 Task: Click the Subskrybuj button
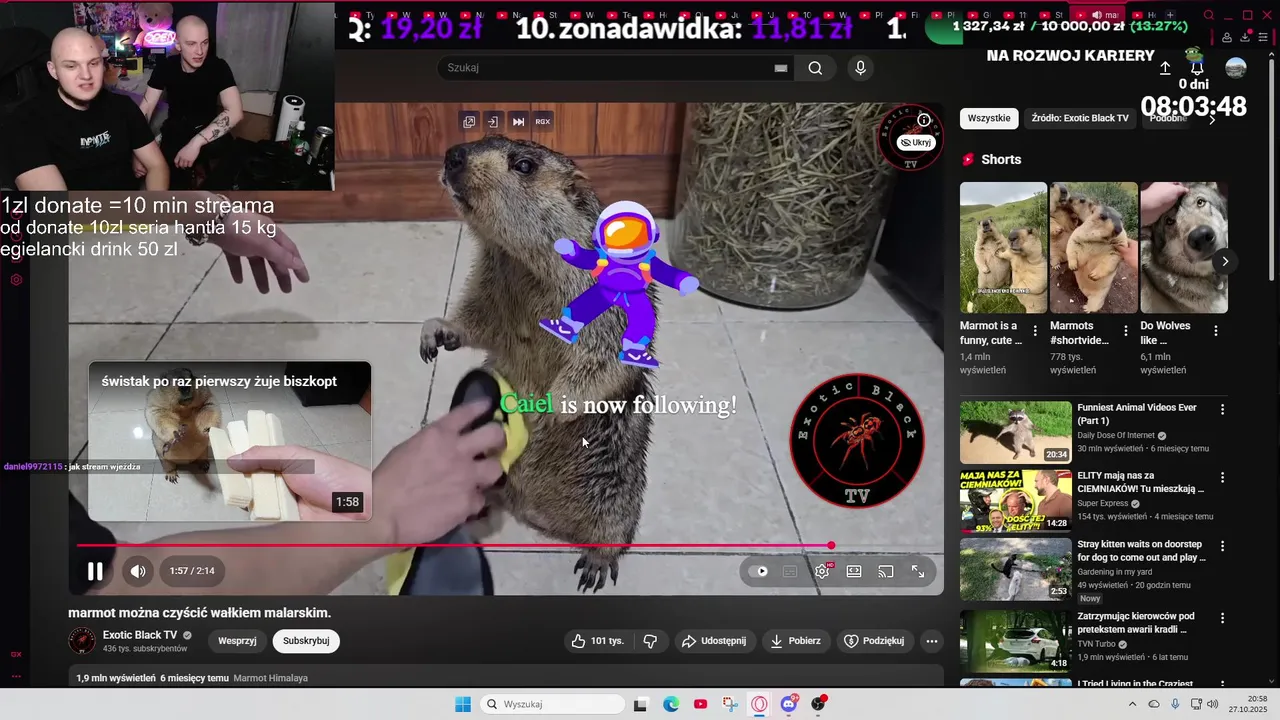pos(306,641)
